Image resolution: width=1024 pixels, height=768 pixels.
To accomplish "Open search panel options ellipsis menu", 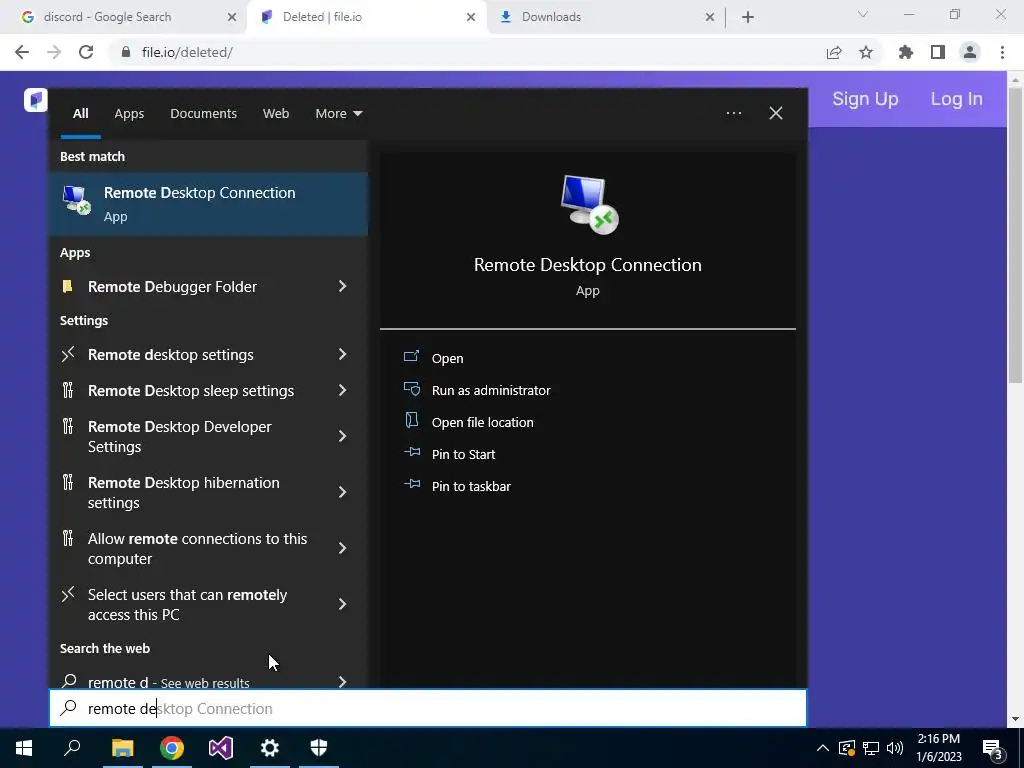I will coord(733,113).
